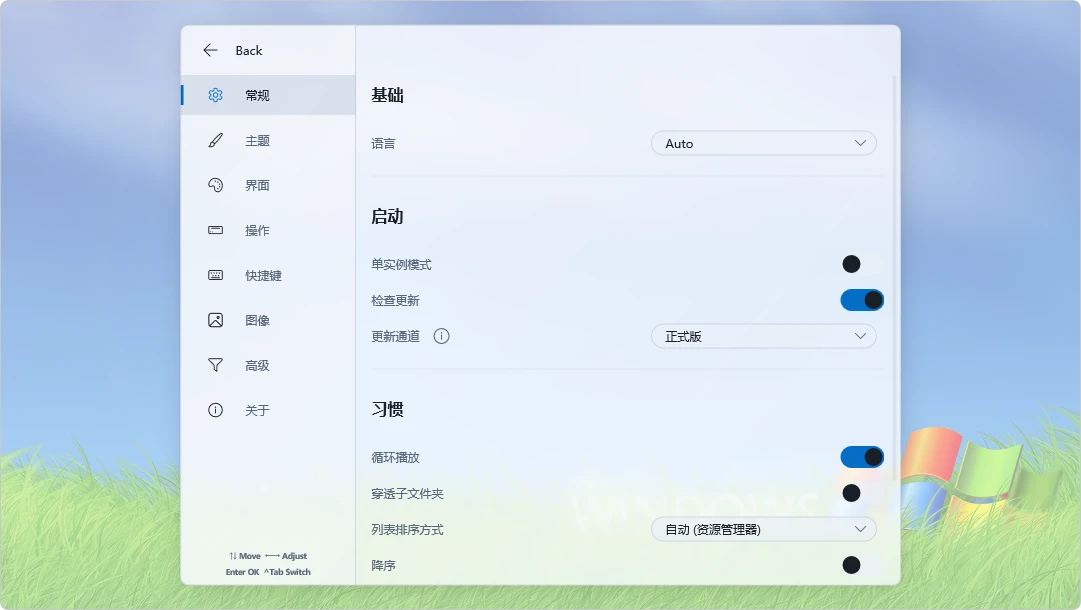Open the 界面 settings tab
The height and width of the screenshot is (610, 1081).
coord(268,185)
